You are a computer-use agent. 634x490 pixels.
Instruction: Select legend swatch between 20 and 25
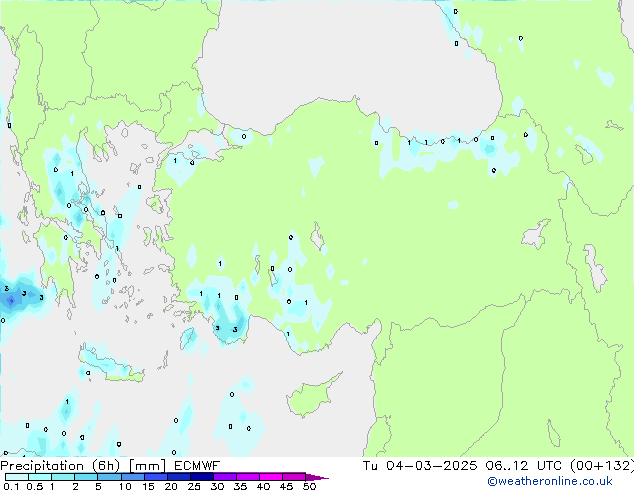[x=180, y=477]
